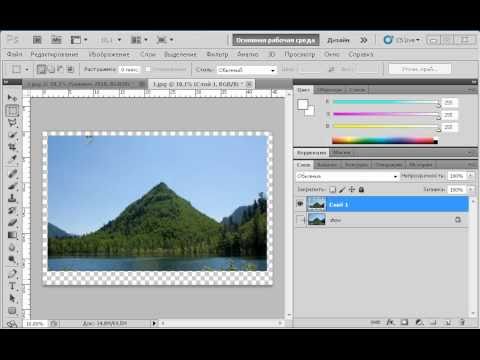Viewport: 480px width, 360px height.
Task: Open the Mini Bridge panel icon
Action: 56,40
